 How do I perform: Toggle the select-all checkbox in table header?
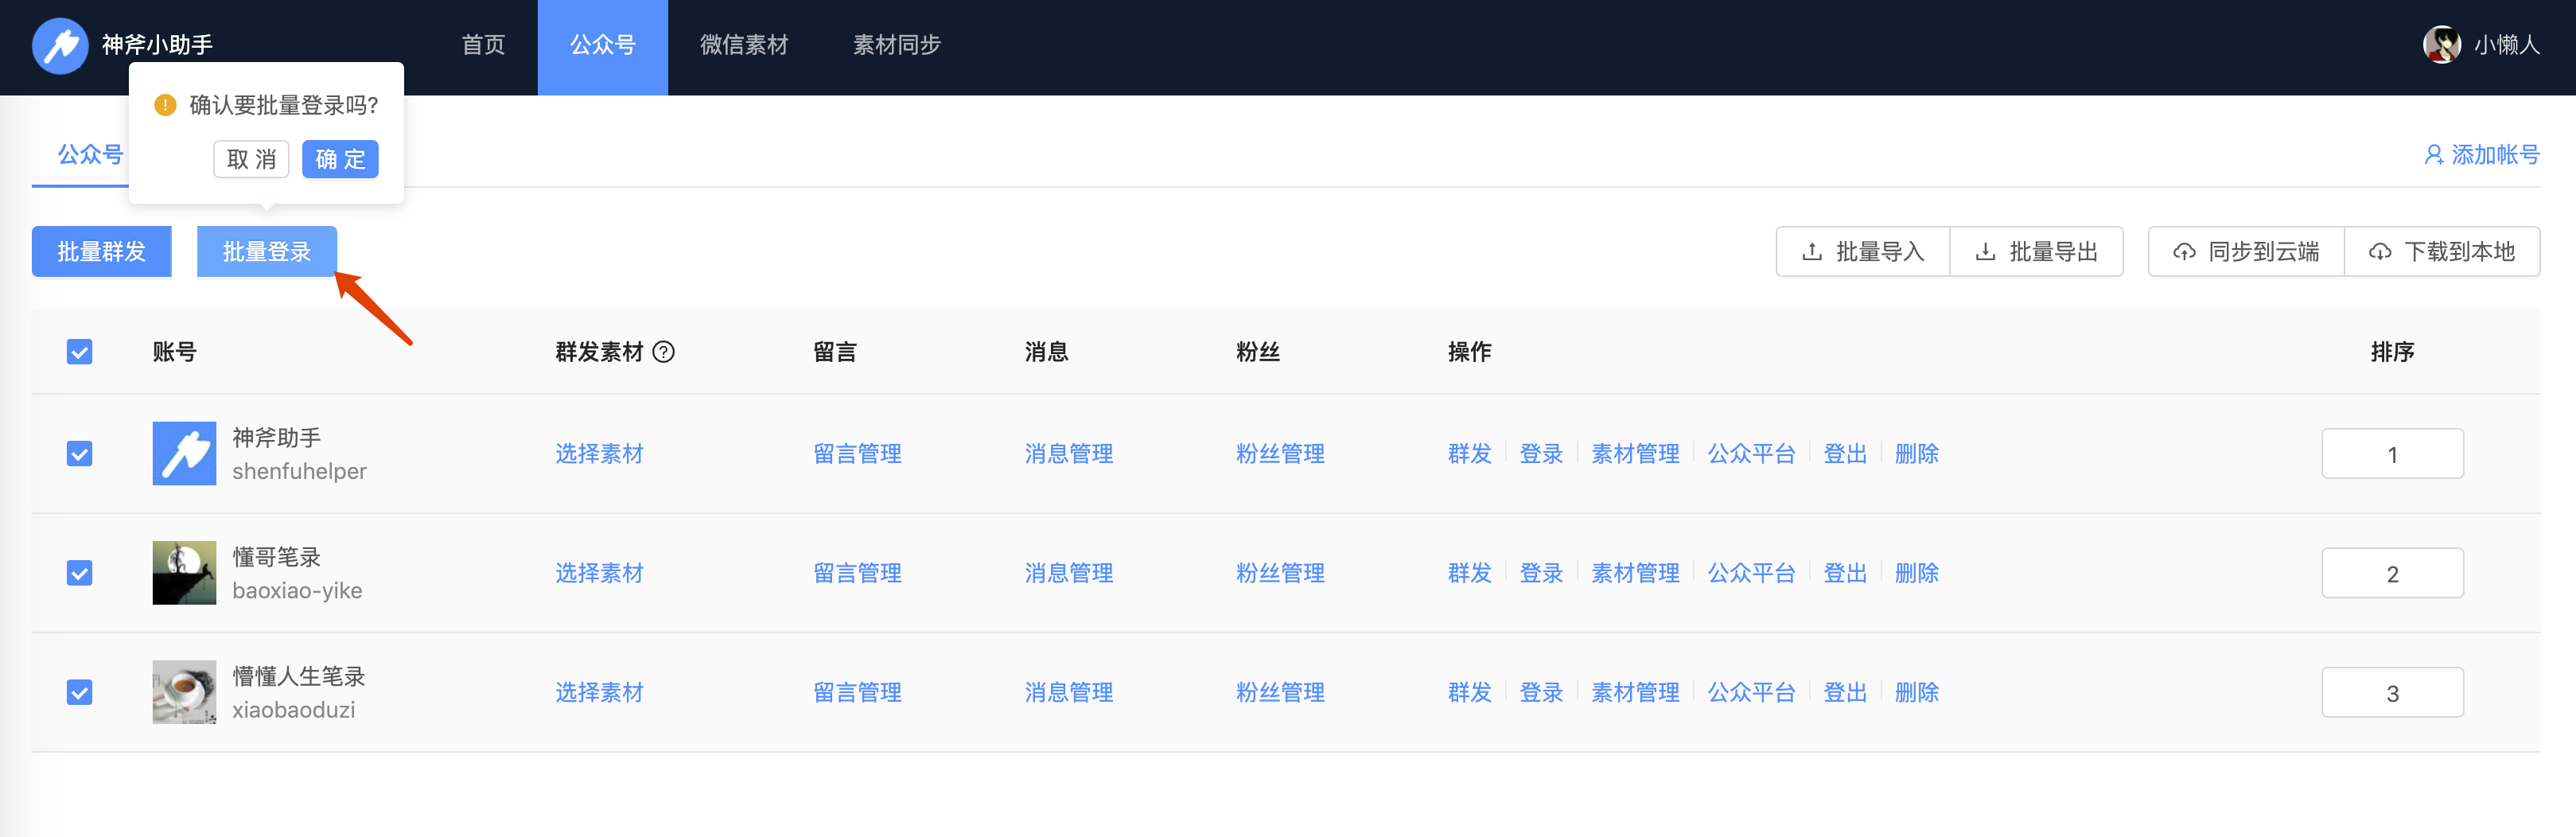[x=79, y=352]
